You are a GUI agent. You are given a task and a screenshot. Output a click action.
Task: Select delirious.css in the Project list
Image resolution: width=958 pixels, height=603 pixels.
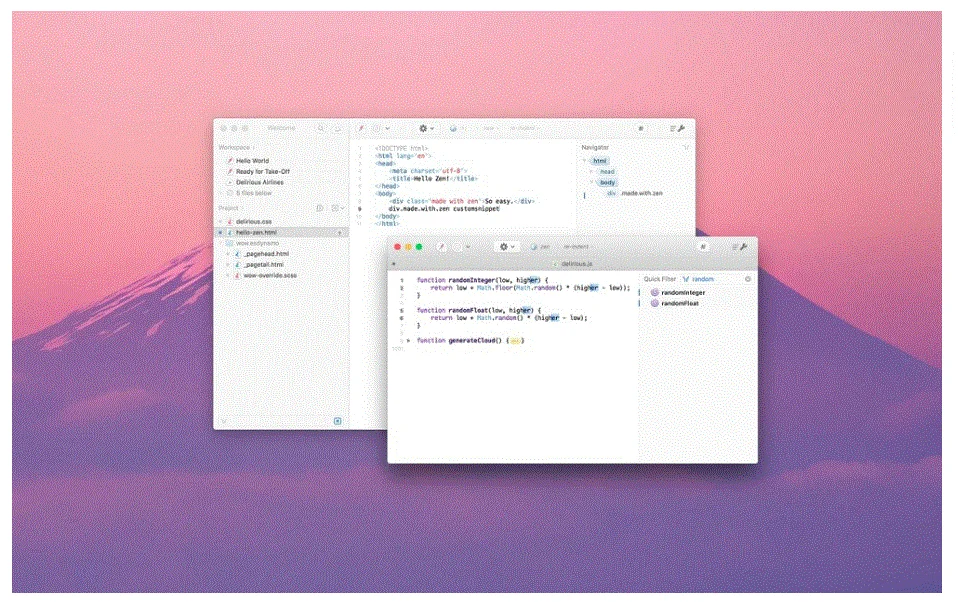point(254,222)
